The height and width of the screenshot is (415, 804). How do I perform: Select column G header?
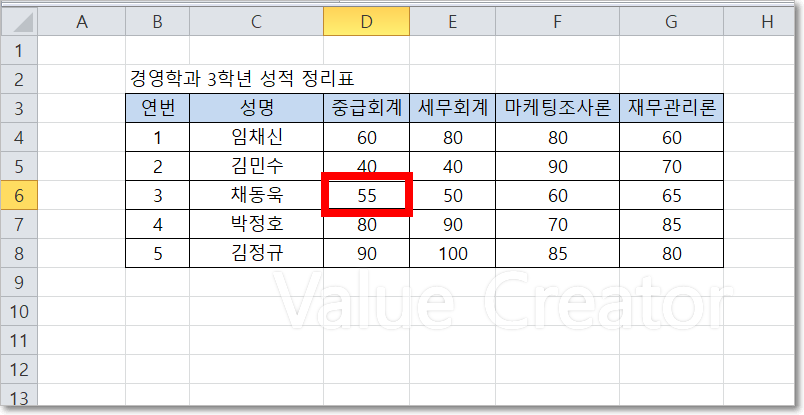[x=671, y=22]
